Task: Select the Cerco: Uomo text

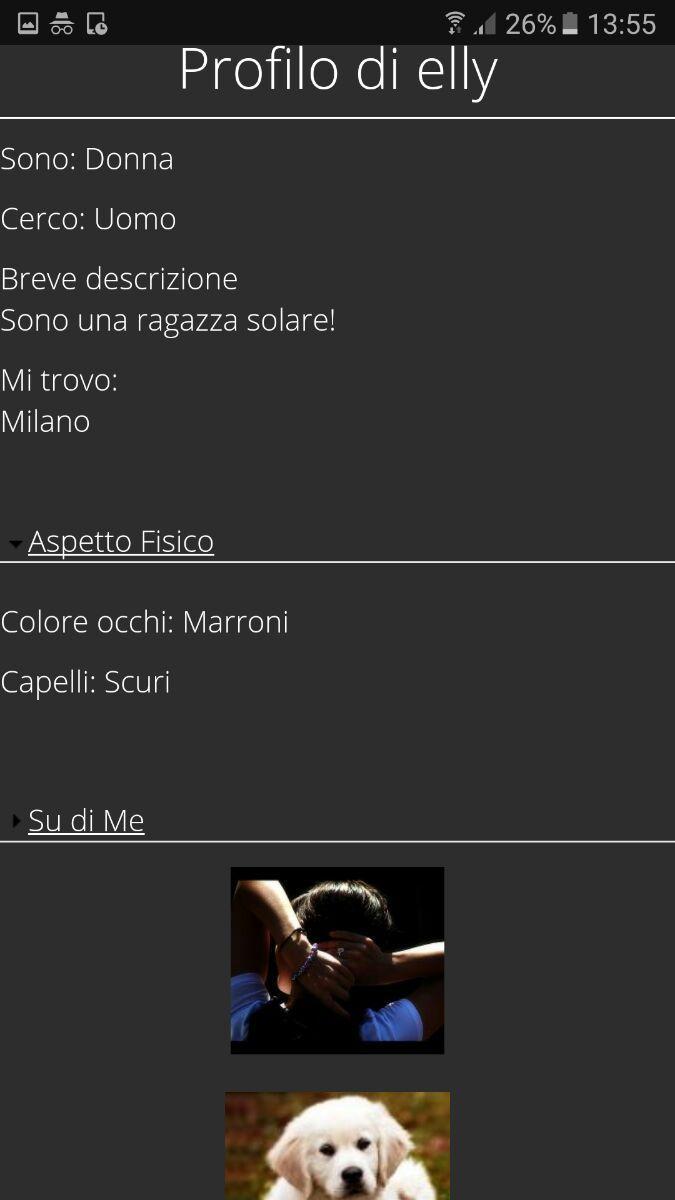Action: 88,219
